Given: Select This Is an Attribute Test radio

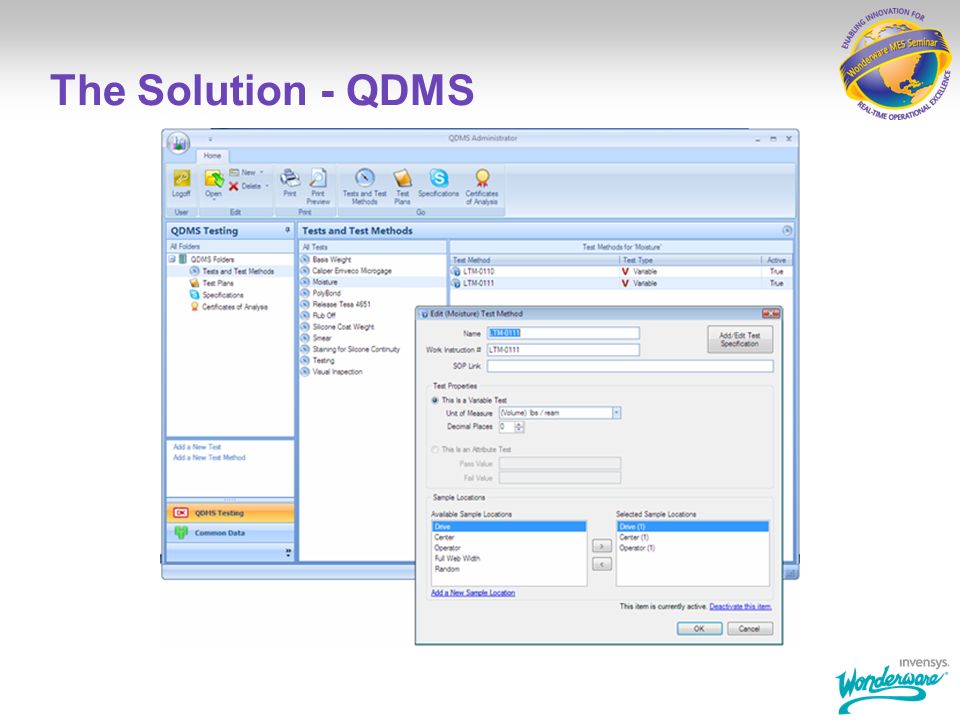Looking at the screenshot, I should click(435, 449).
